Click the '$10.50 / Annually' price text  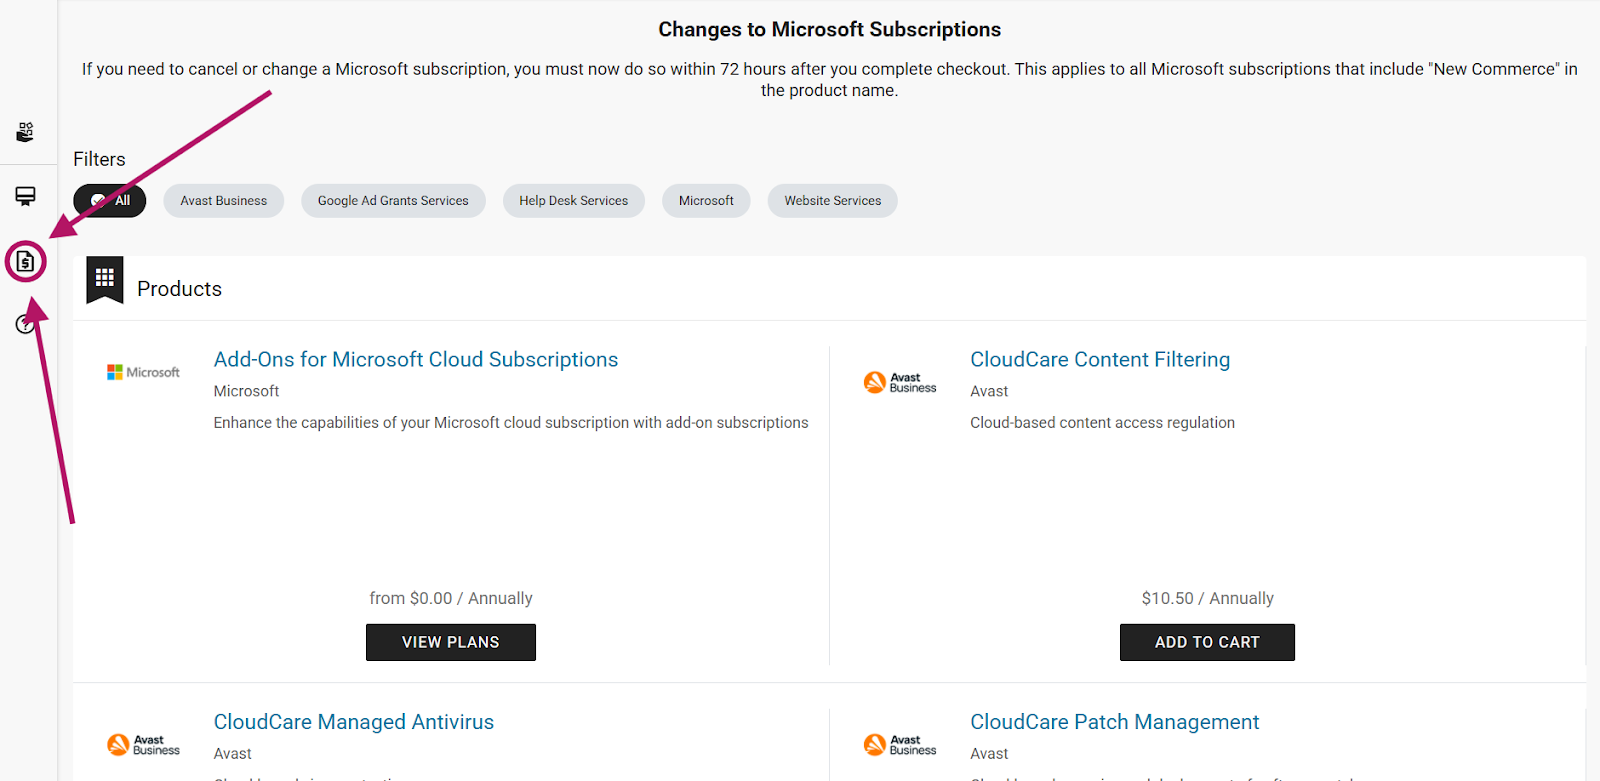(x=1208, y=598)
